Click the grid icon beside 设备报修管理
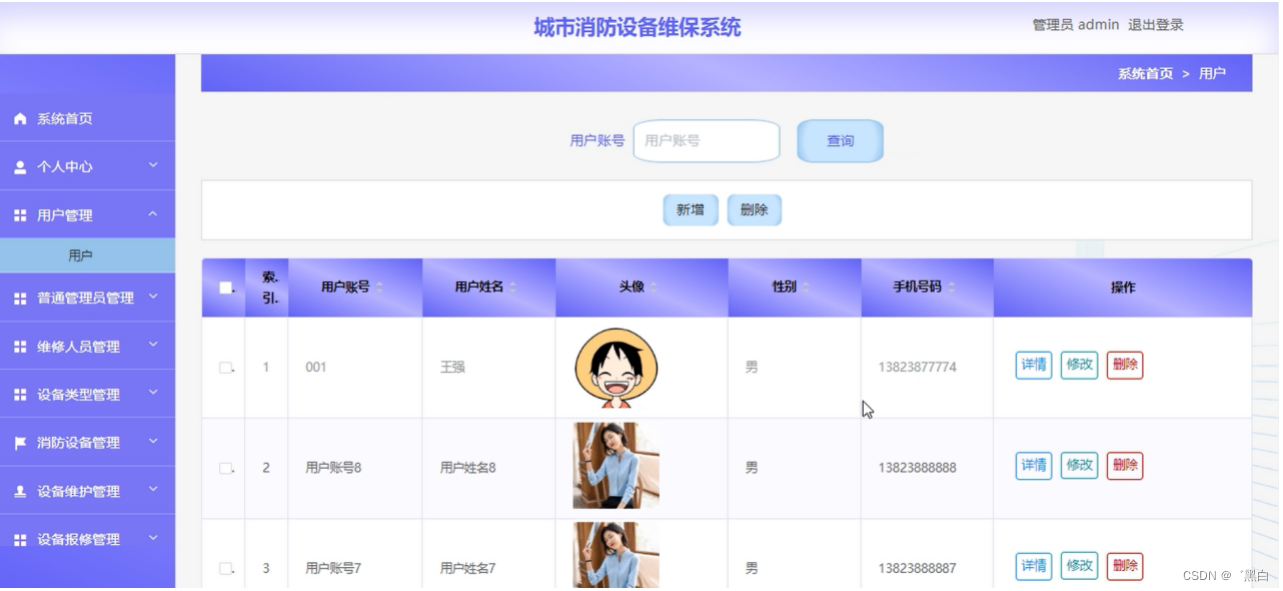 click(20, 539)
